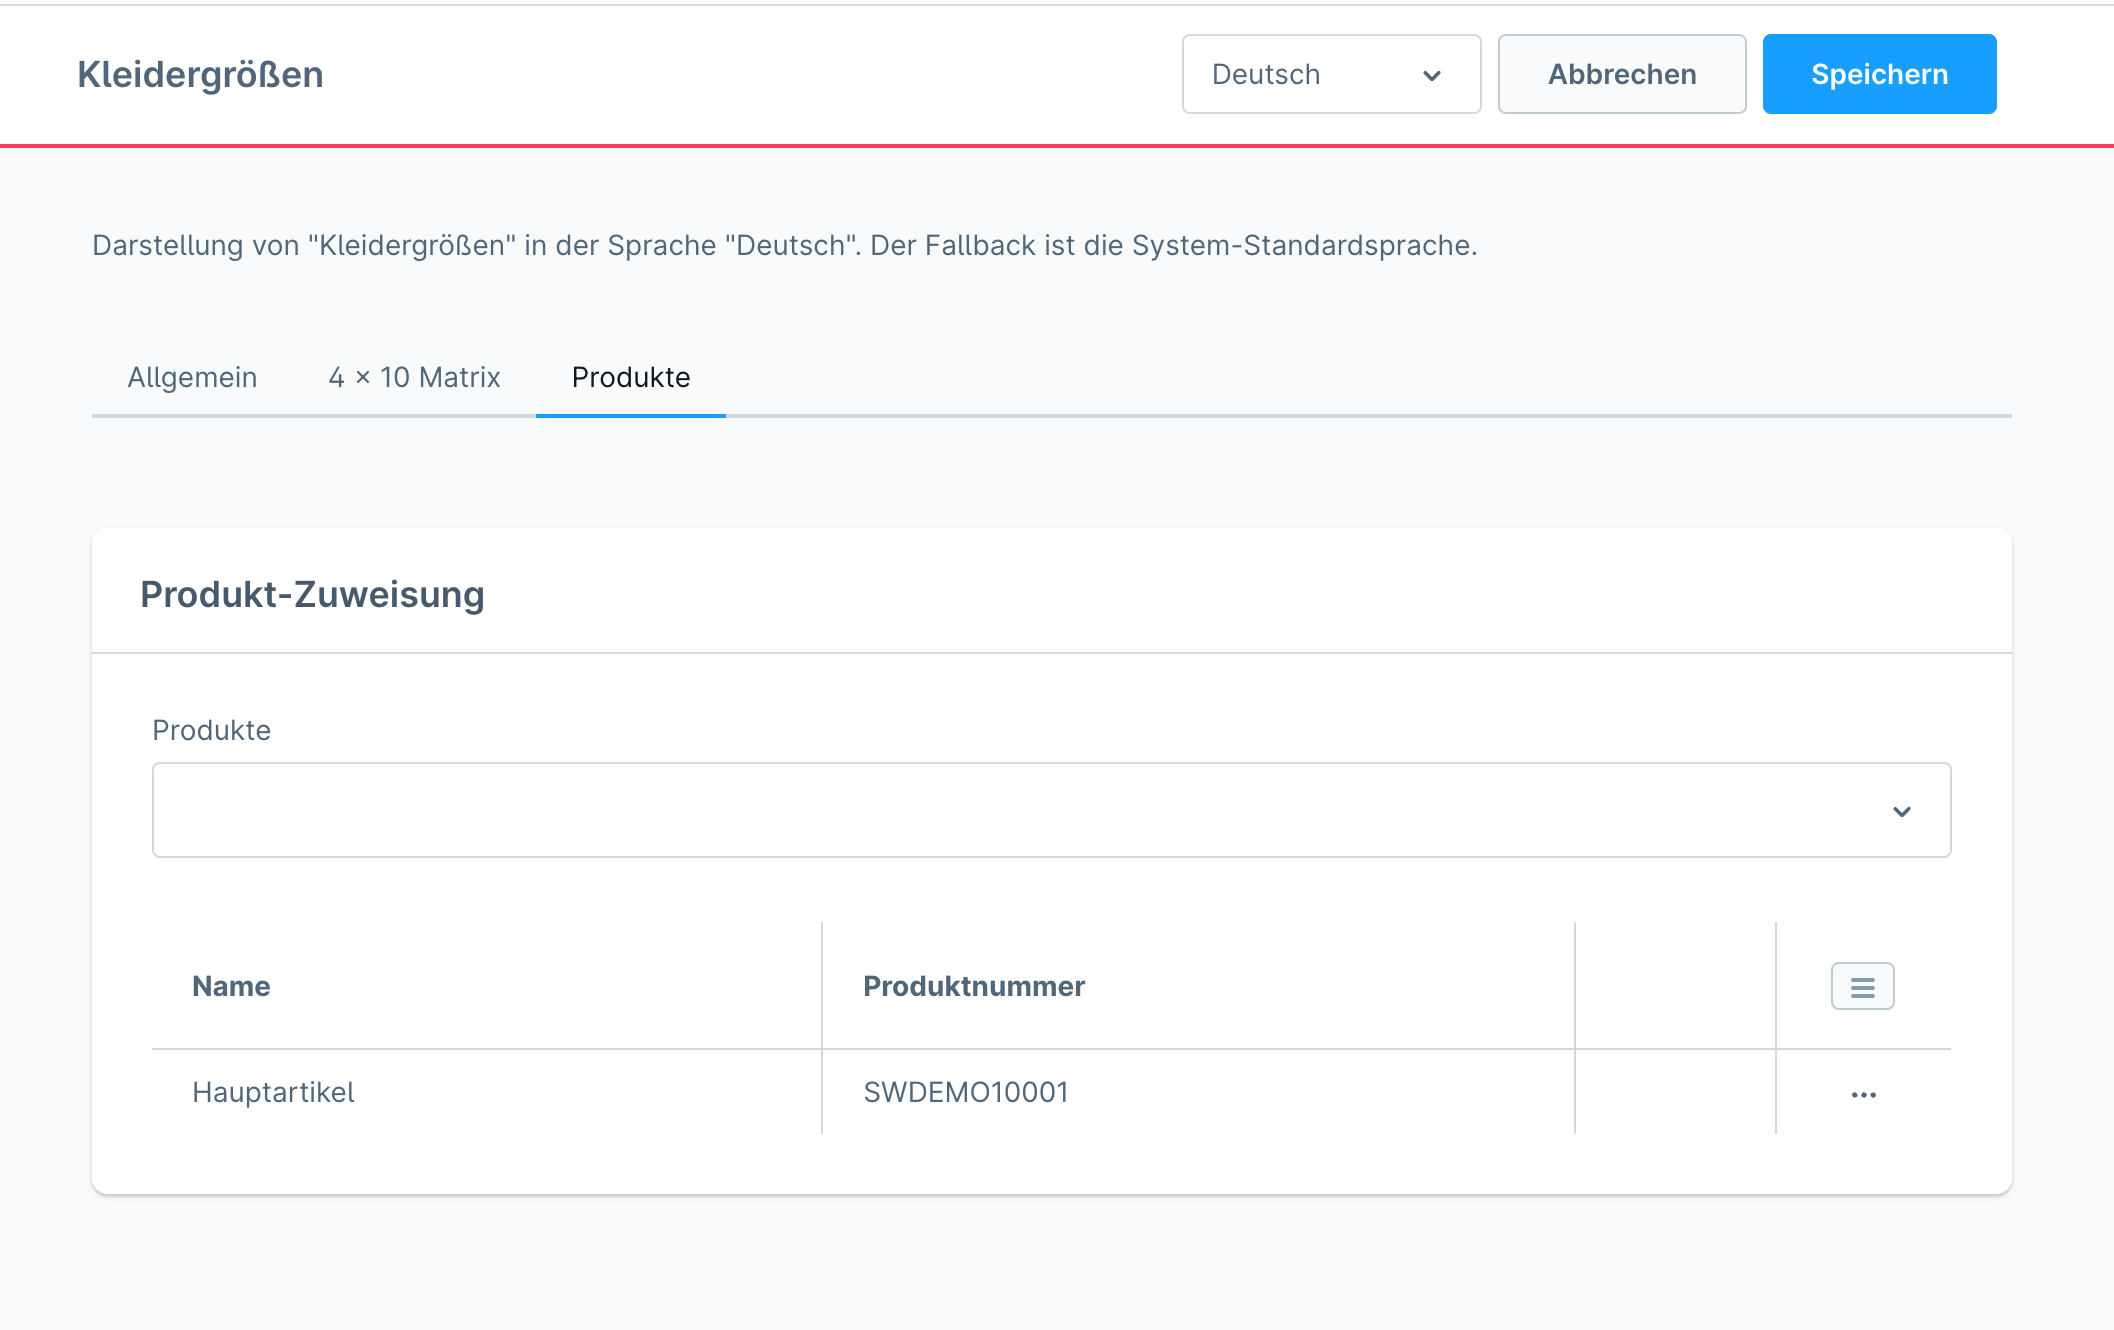Click the Produkt-Zuweisung card heading
The height and width of the screenshot is (1330, 2114).
312,594
